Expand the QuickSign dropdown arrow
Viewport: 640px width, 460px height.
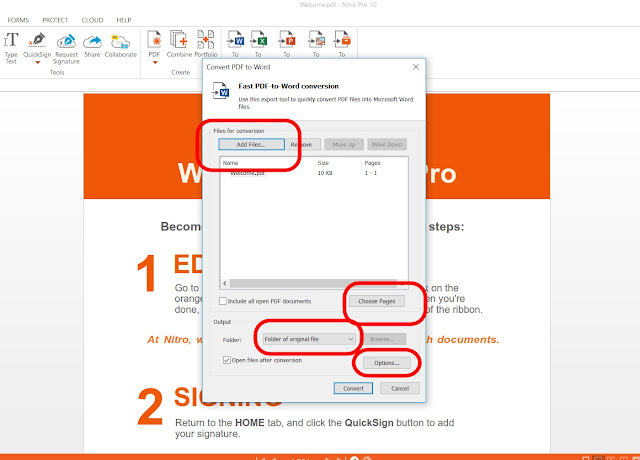pos(37,62)
